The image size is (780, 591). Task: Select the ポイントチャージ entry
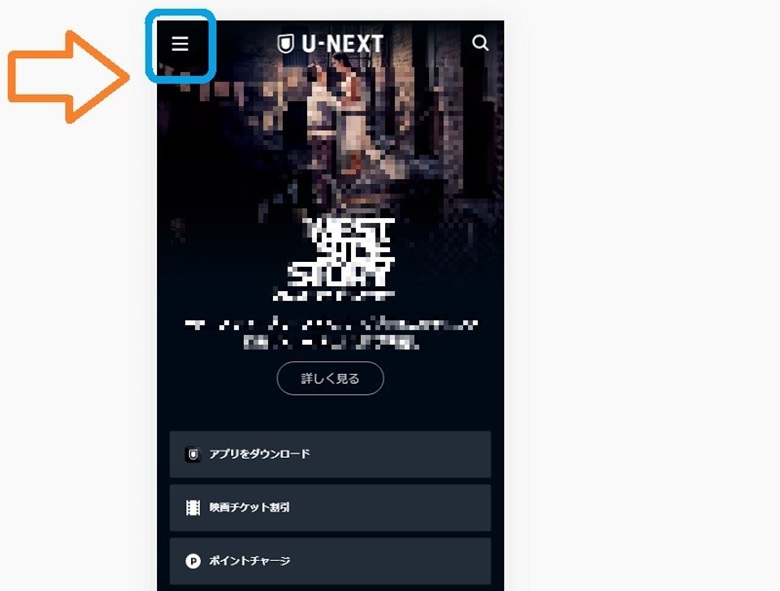(330, 561)
